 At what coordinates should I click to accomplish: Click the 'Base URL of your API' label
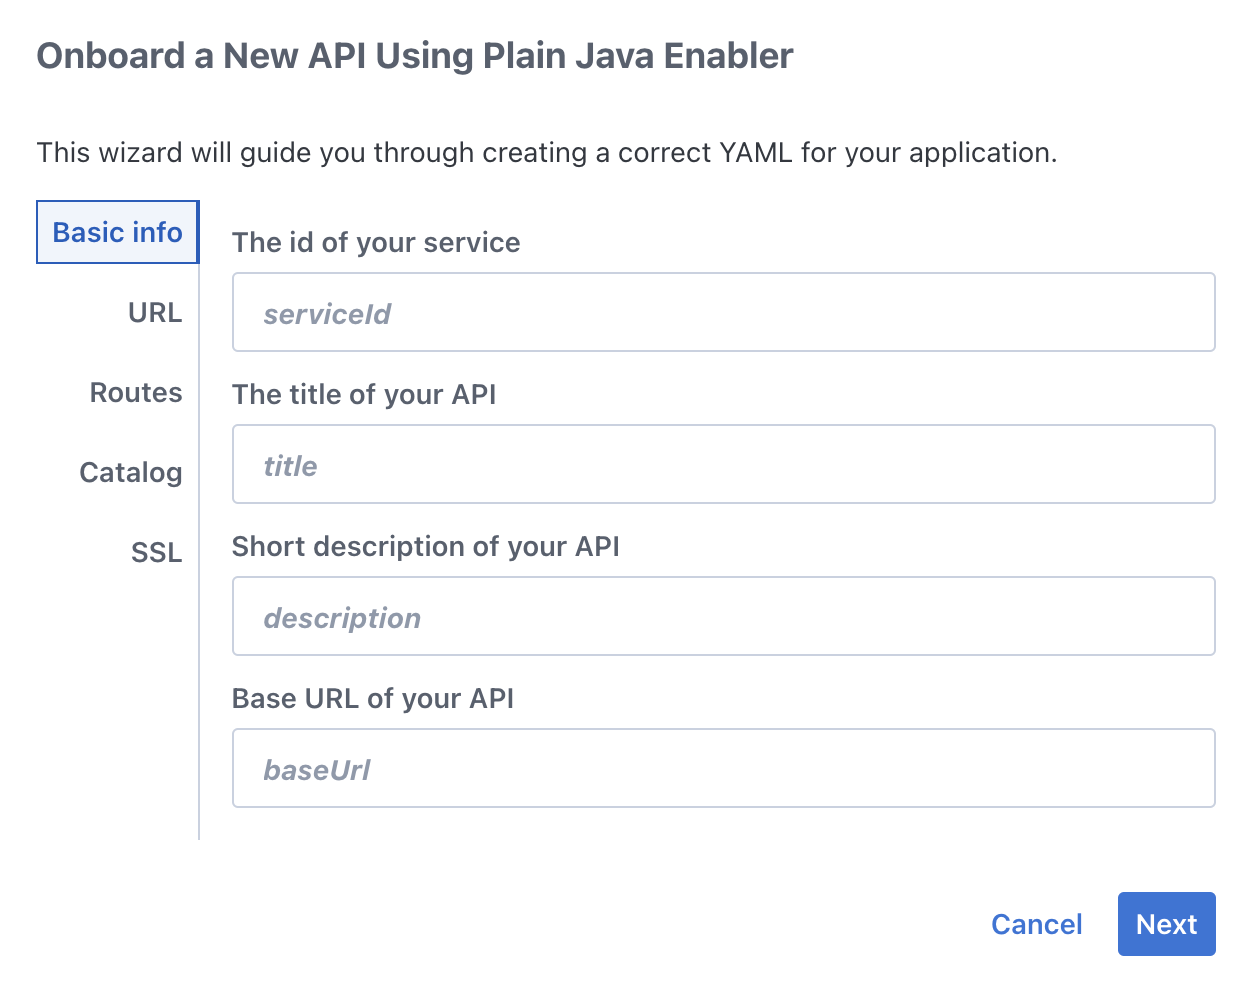point(372,699)
